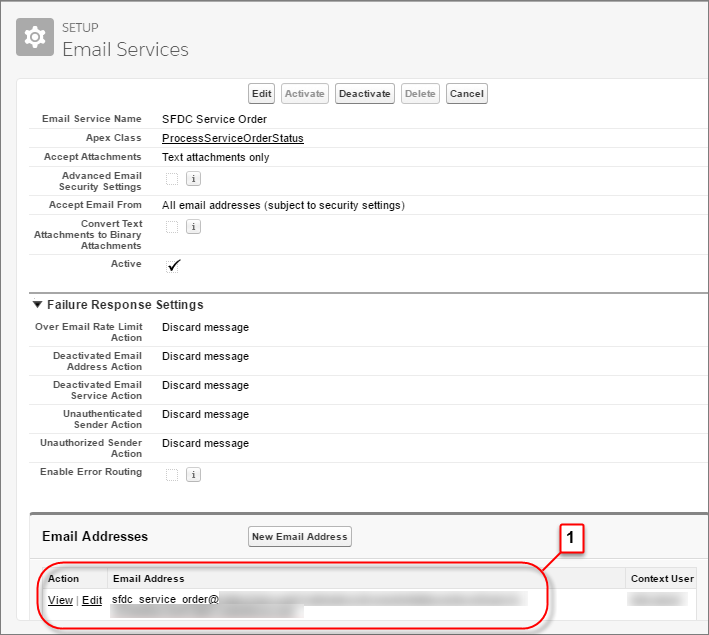This screenshot has height=635, width=709.
Task: Toggle the Active checkbox
Action: point(173,266)
